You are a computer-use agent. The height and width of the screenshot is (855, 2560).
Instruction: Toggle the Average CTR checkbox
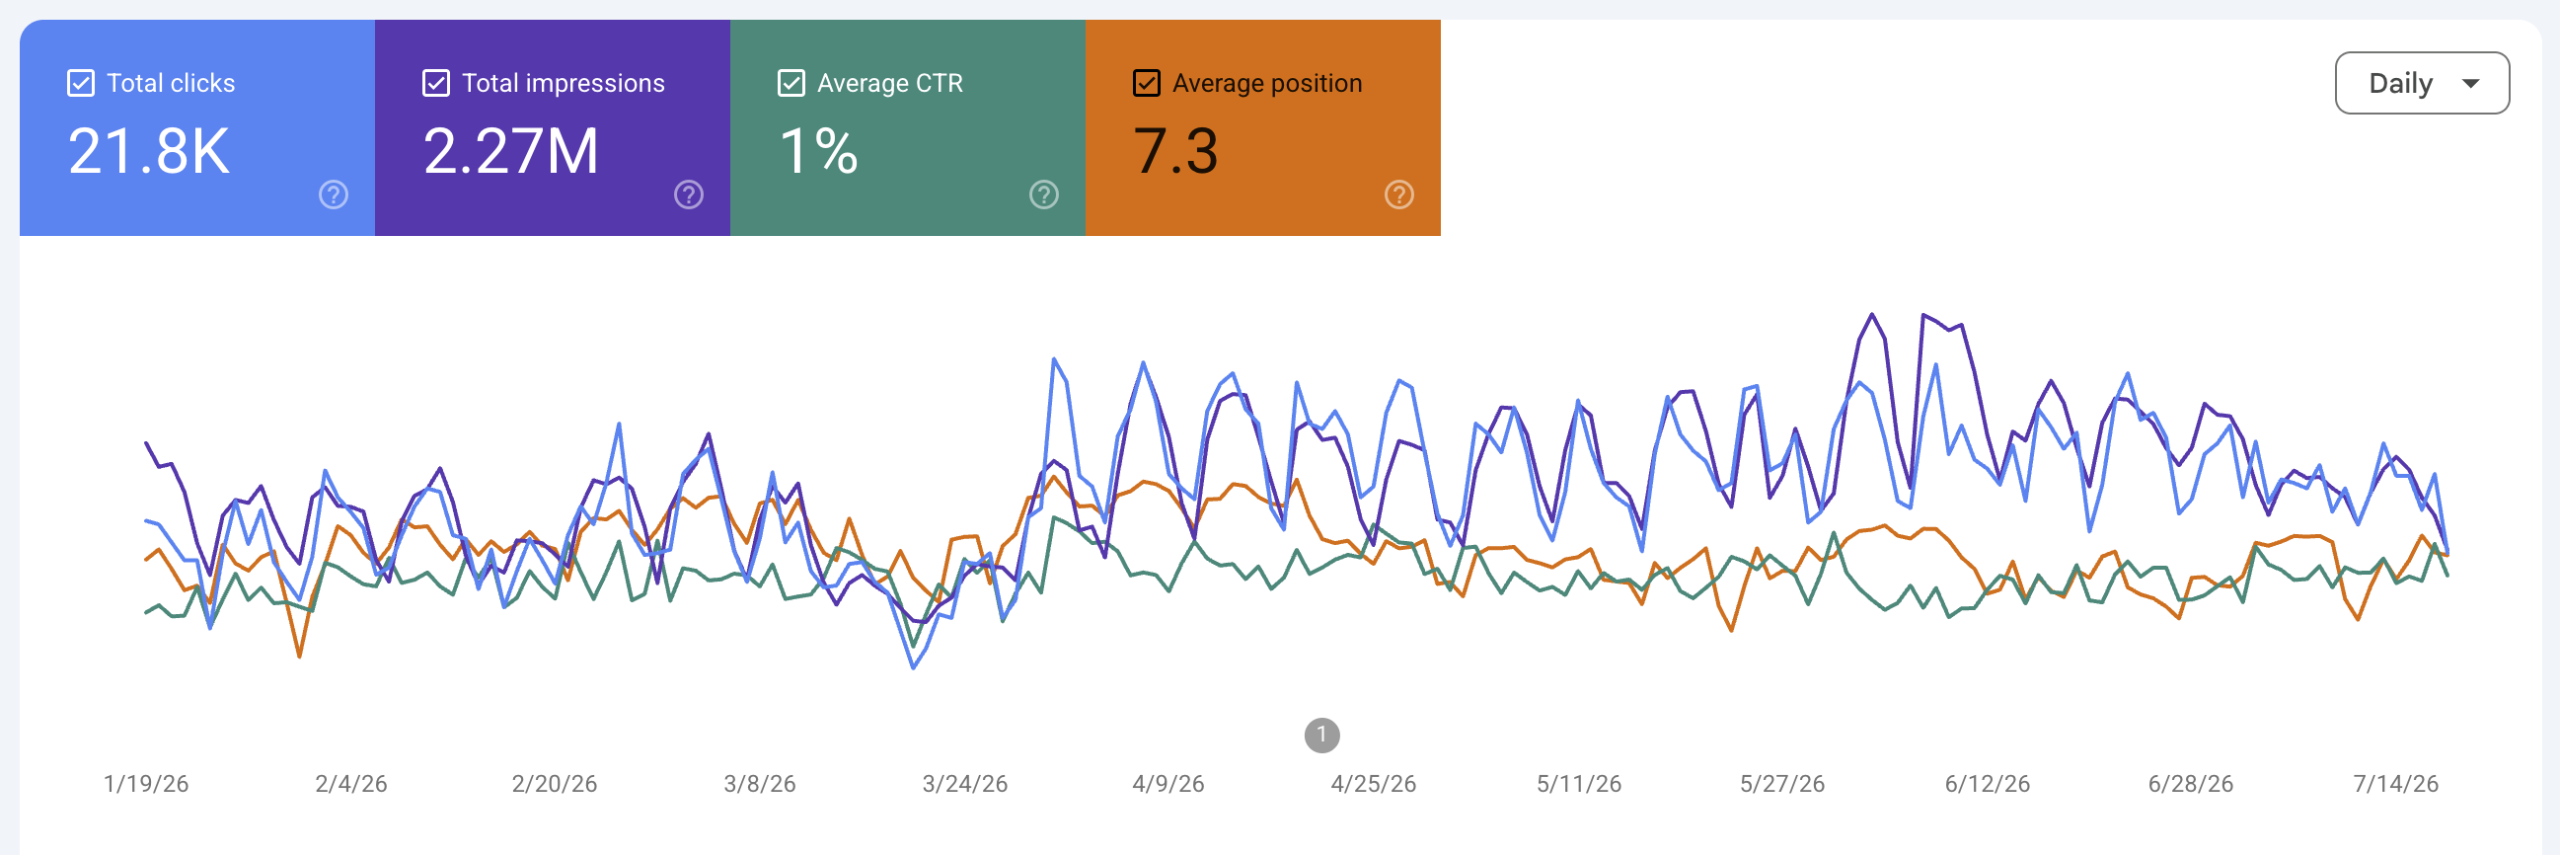click(791, 83)
